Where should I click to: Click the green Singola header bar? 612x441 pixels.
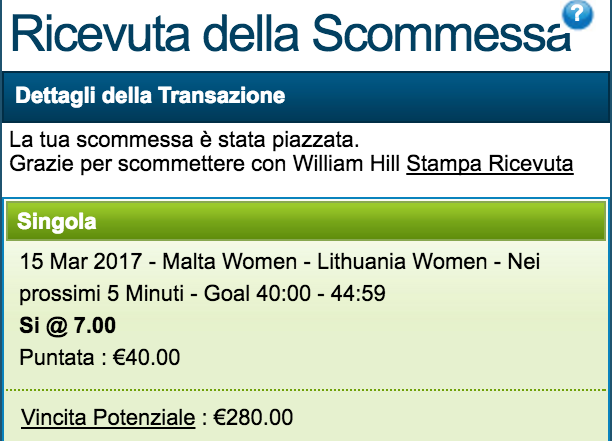[x=306, y=221]
